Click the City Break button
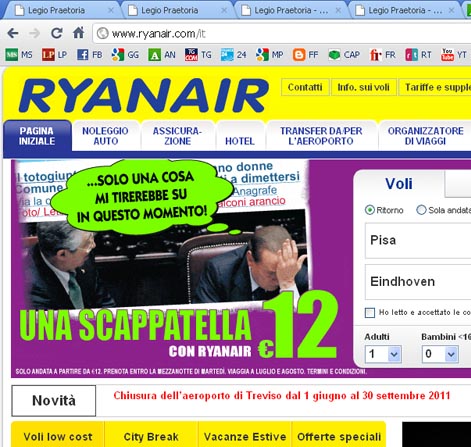 (x=151, y=435)
